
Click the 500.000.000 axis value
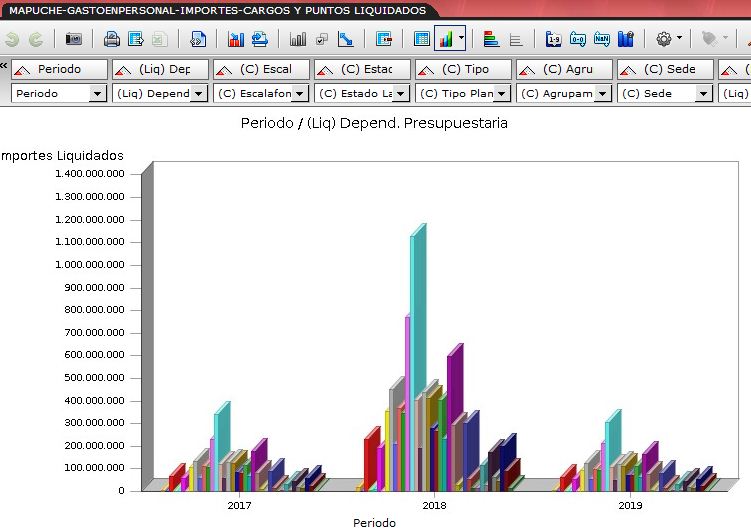[94, 378]
